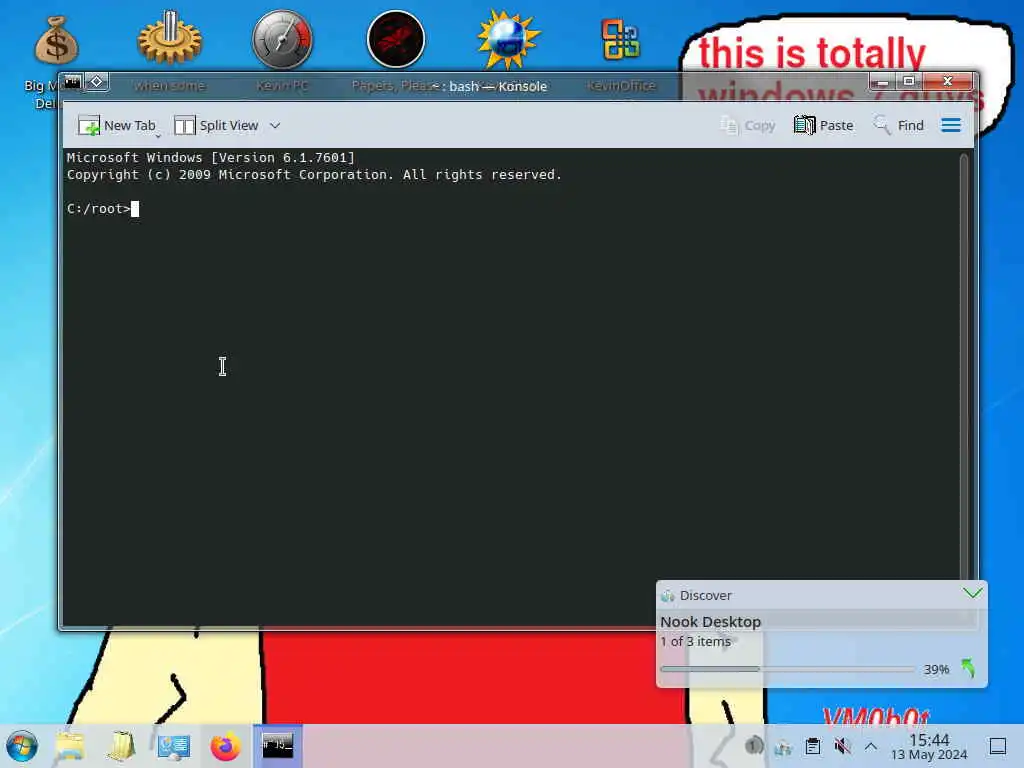Image resolution: width=1024 pixels, height=768 pixels.
Task: Select the Konsole task in the taskbar
Action: point(278,746)
